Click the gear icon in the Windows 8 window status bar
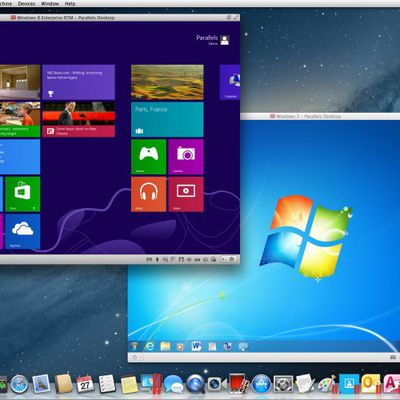The width and height of the screenshot is (400, 400). pos(232,259)
